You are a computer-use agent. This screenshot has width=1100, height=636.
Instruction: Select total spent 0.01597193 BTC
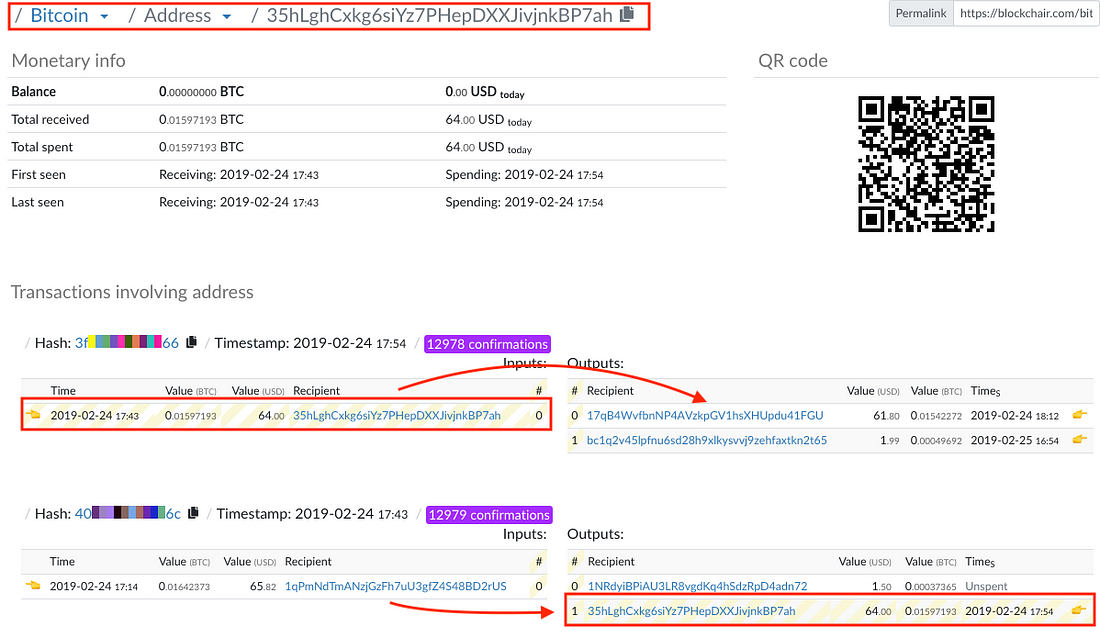pos(201,147)
